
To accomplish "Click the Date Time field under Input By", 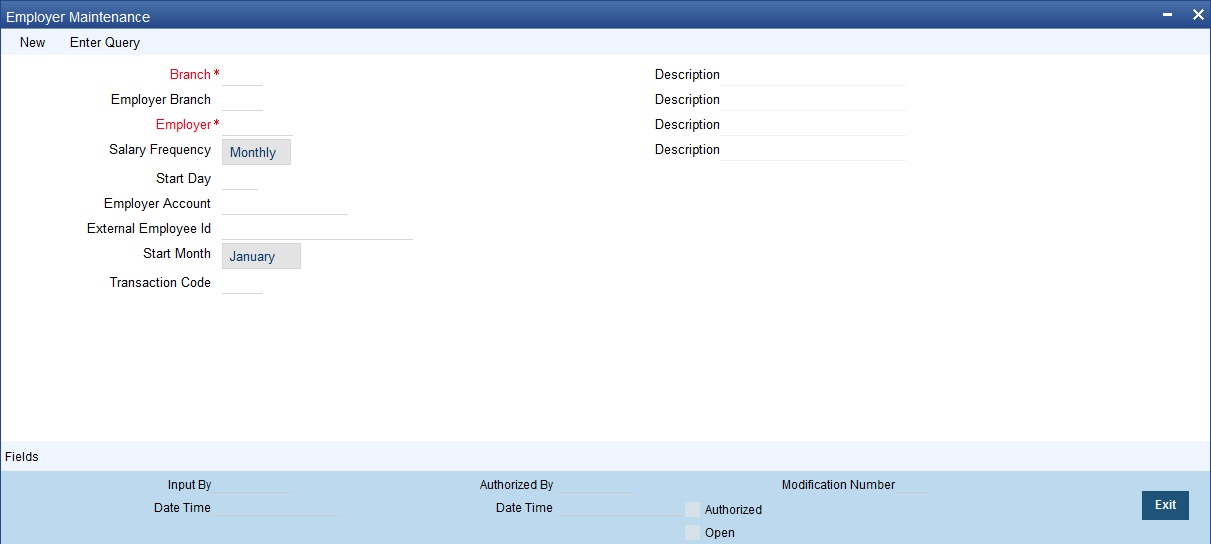I will point(278,508).
